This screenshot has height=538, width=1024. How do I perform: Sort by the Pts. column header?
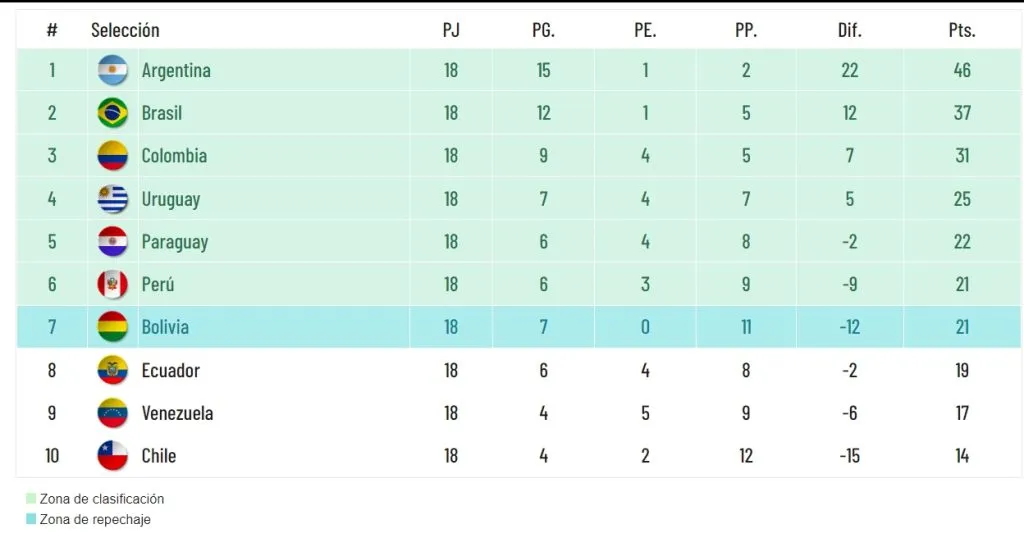961,30
